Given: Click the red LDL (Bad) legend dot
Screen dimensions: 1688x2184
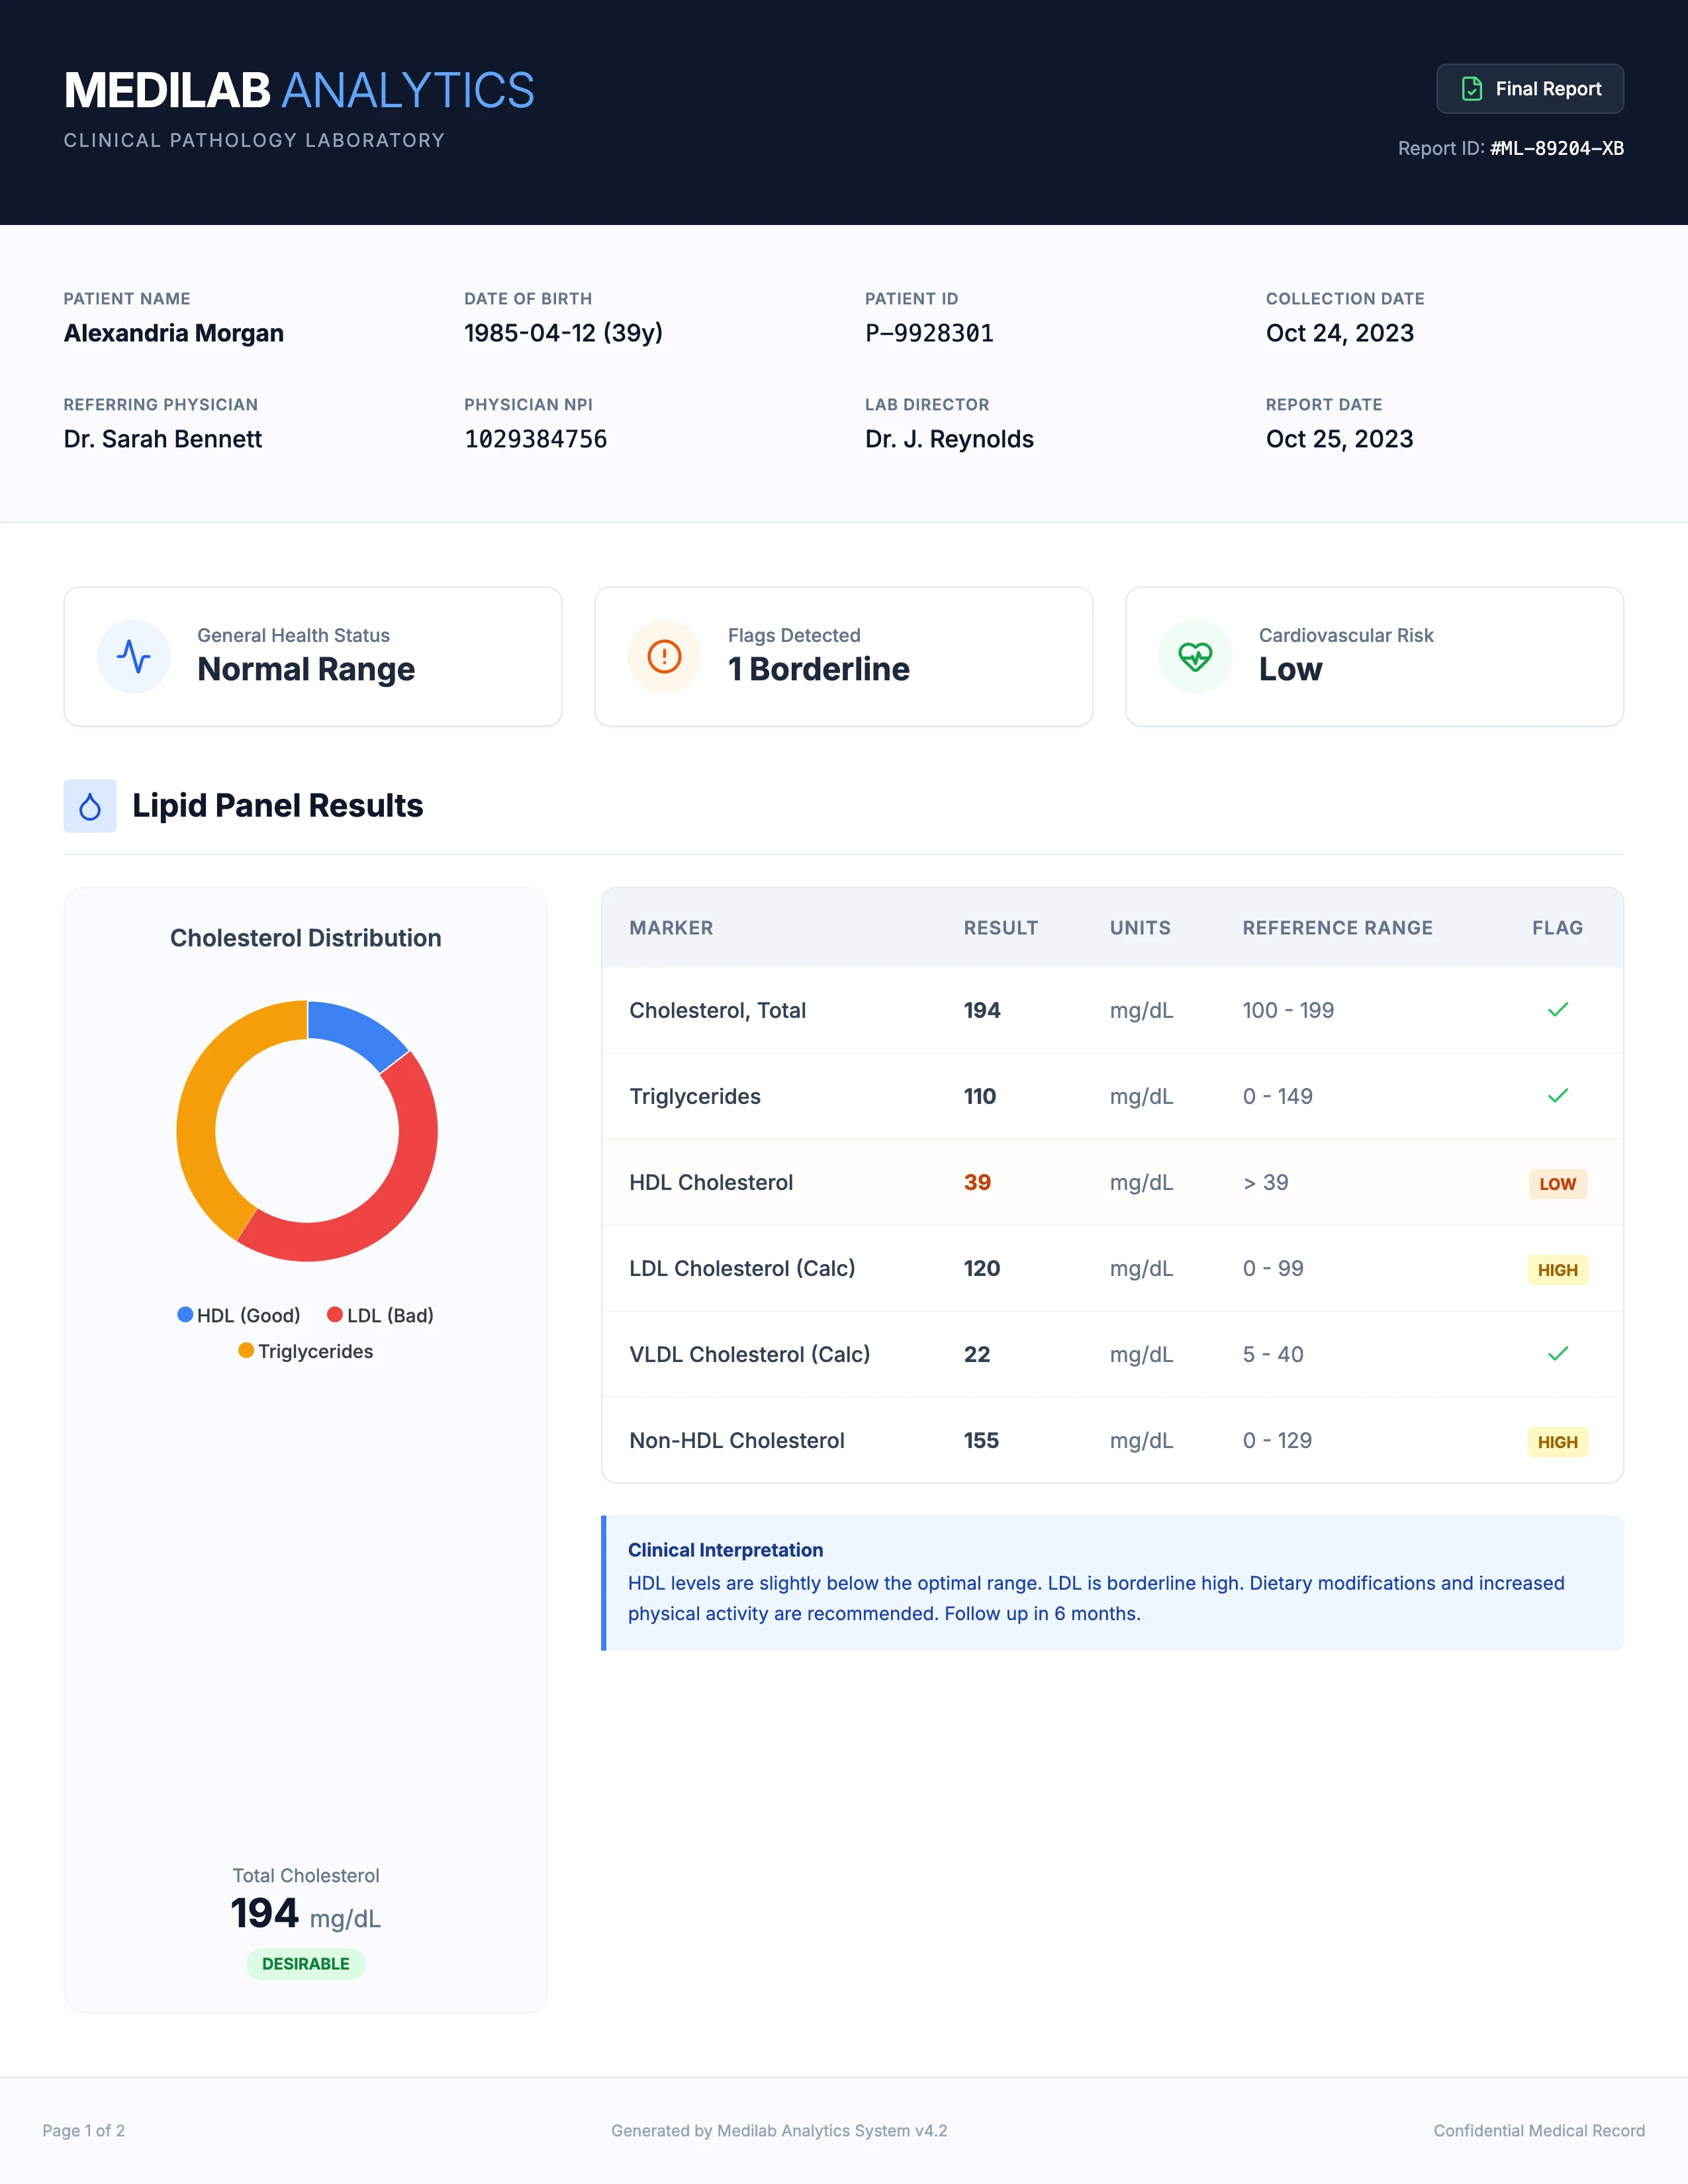Looking at the screenshot, I should tap(335, 1314).
